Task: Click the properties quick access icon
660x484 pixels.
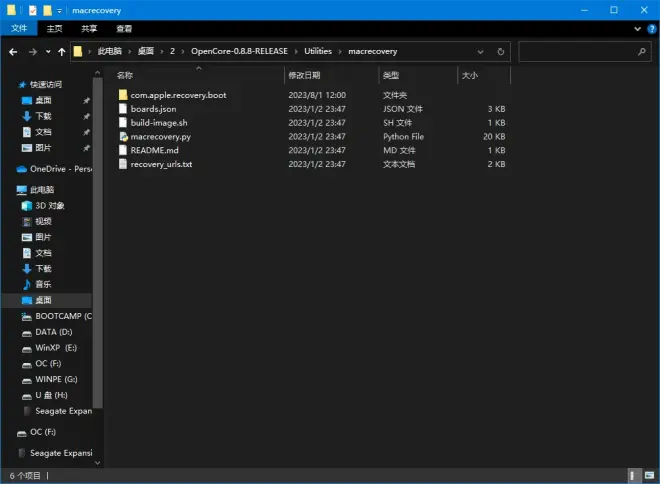Action: coord(33,10)
